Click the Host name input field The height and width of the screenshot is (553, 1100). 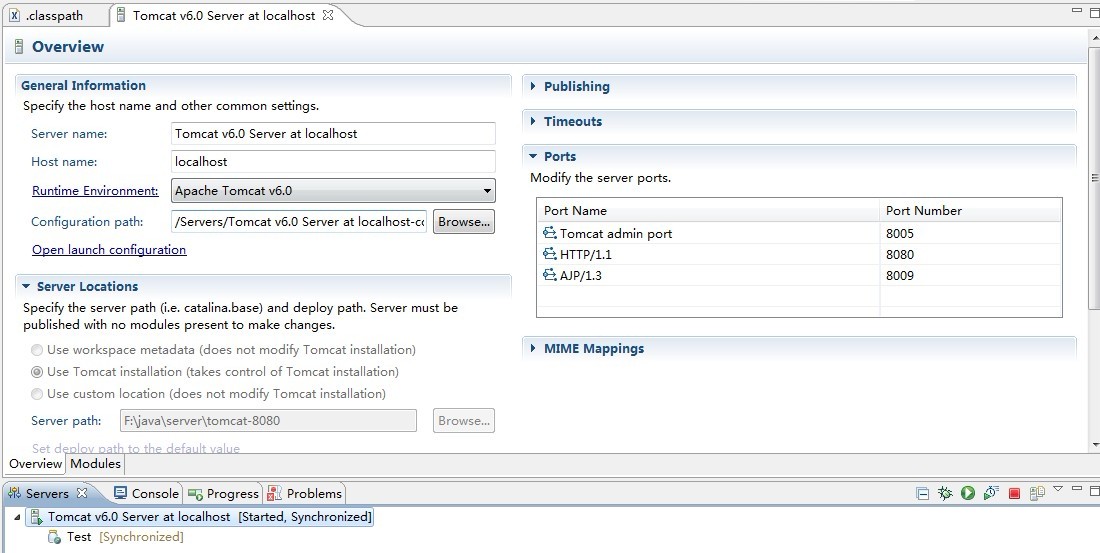[333, 162]
